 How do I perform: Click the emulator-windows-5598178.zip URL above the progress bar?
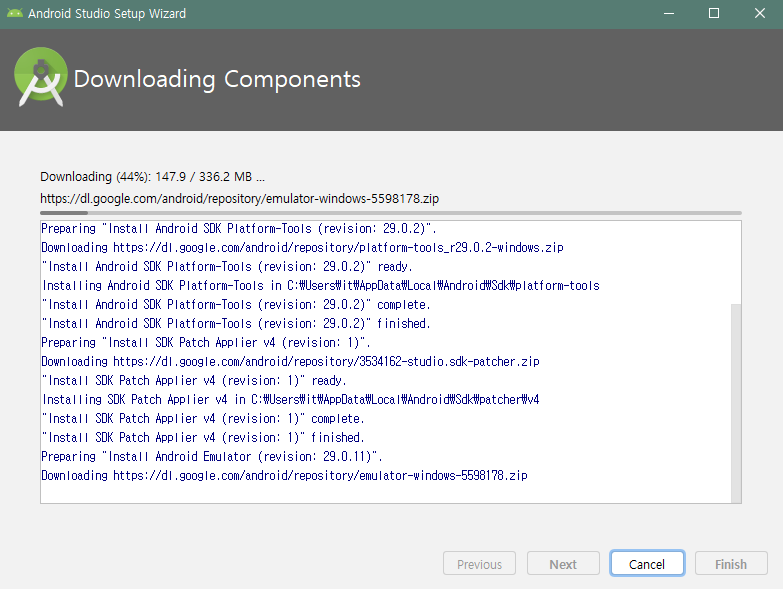(239, 199)
